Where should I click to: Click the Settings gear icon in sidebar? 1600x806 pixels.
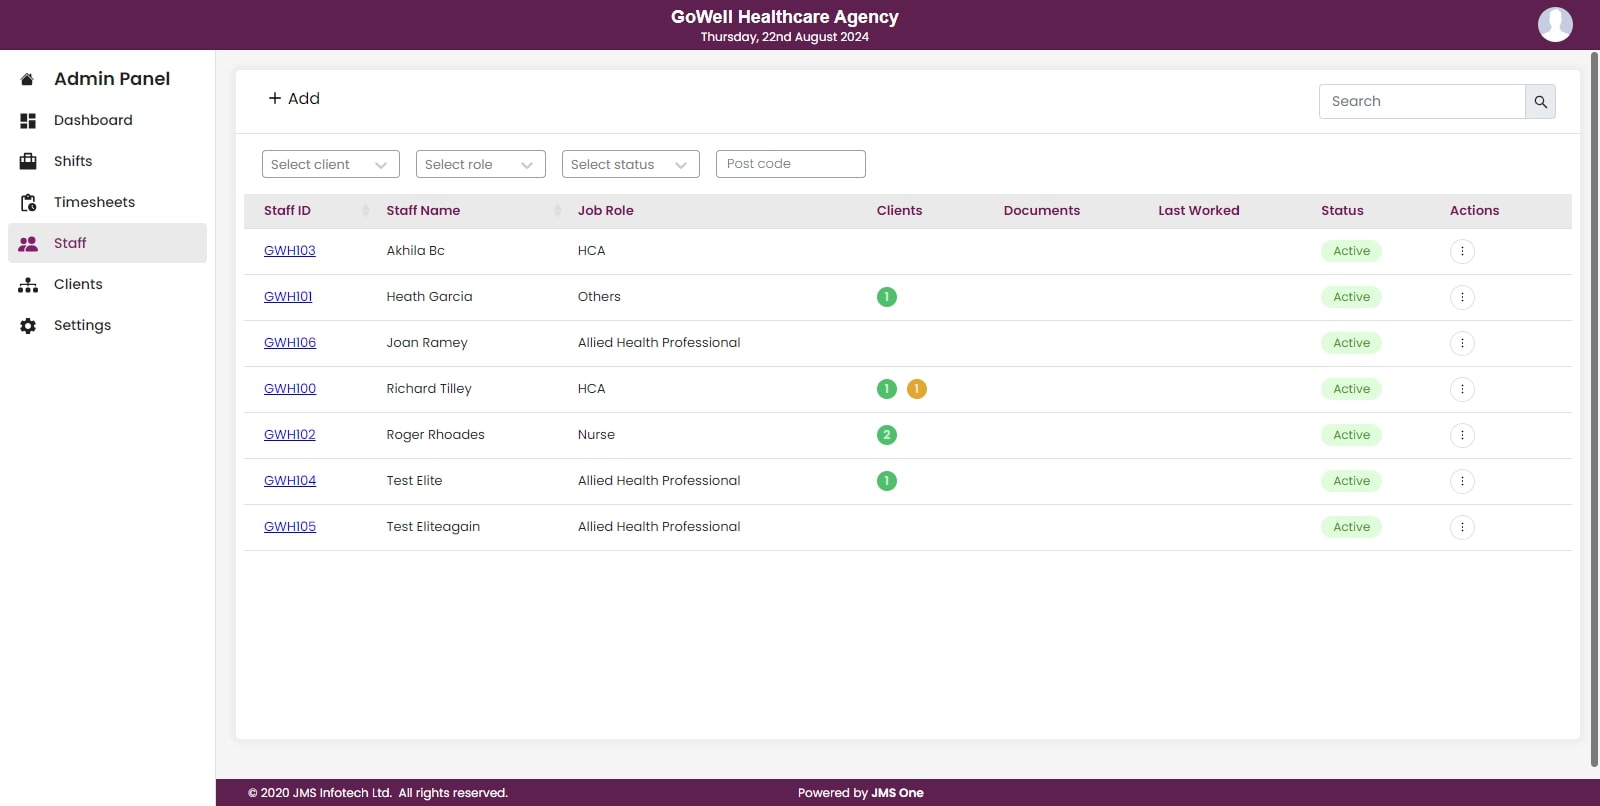coord(28,326)
